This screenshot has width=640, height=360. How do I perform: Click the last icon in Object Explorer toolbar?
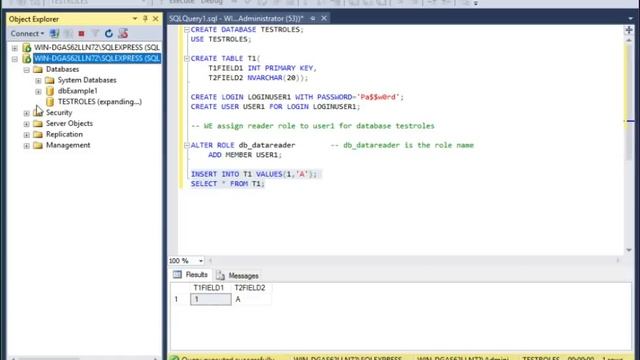click(x=123, y=33)
